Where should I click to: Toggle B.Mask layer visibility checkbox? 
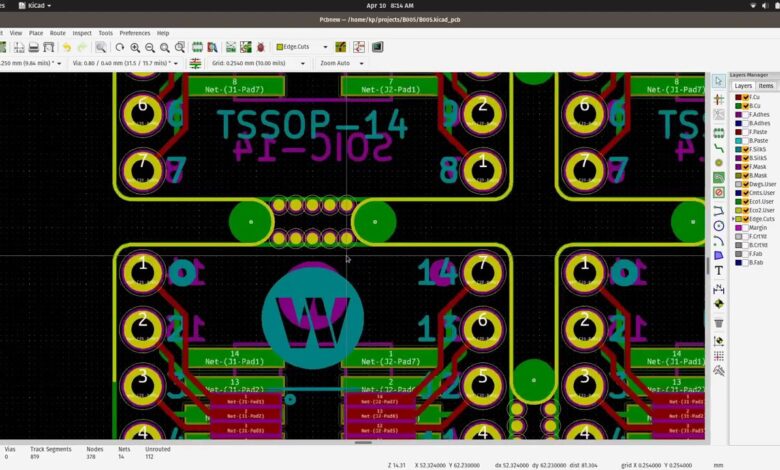(746, 176)
